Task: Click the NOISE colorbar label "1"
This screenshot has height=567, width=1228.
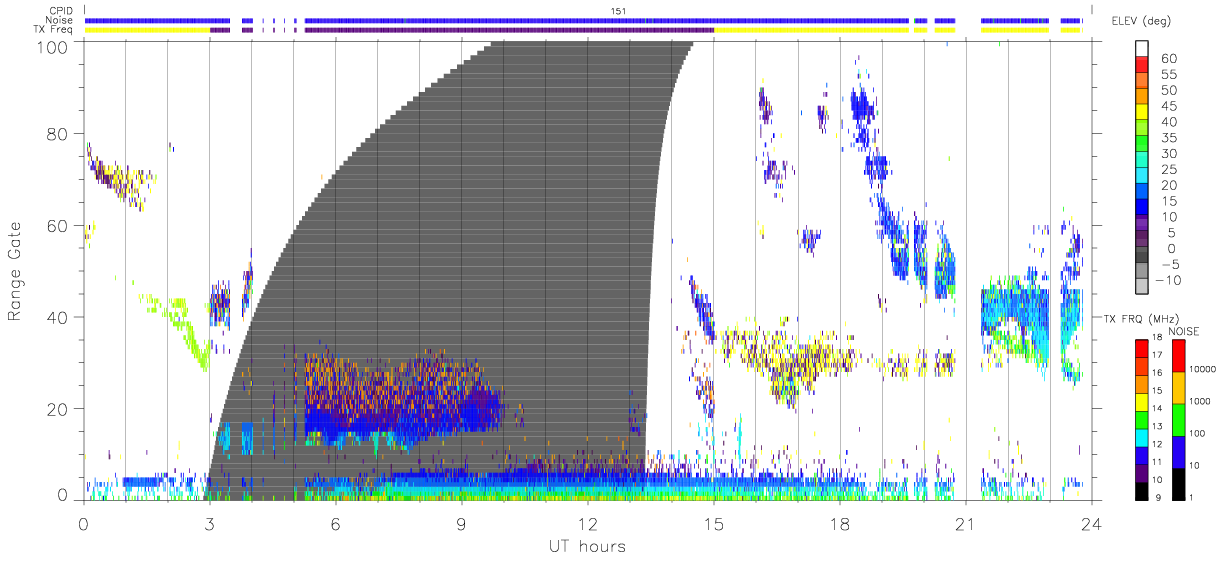Action: (x=1190, y=497)
